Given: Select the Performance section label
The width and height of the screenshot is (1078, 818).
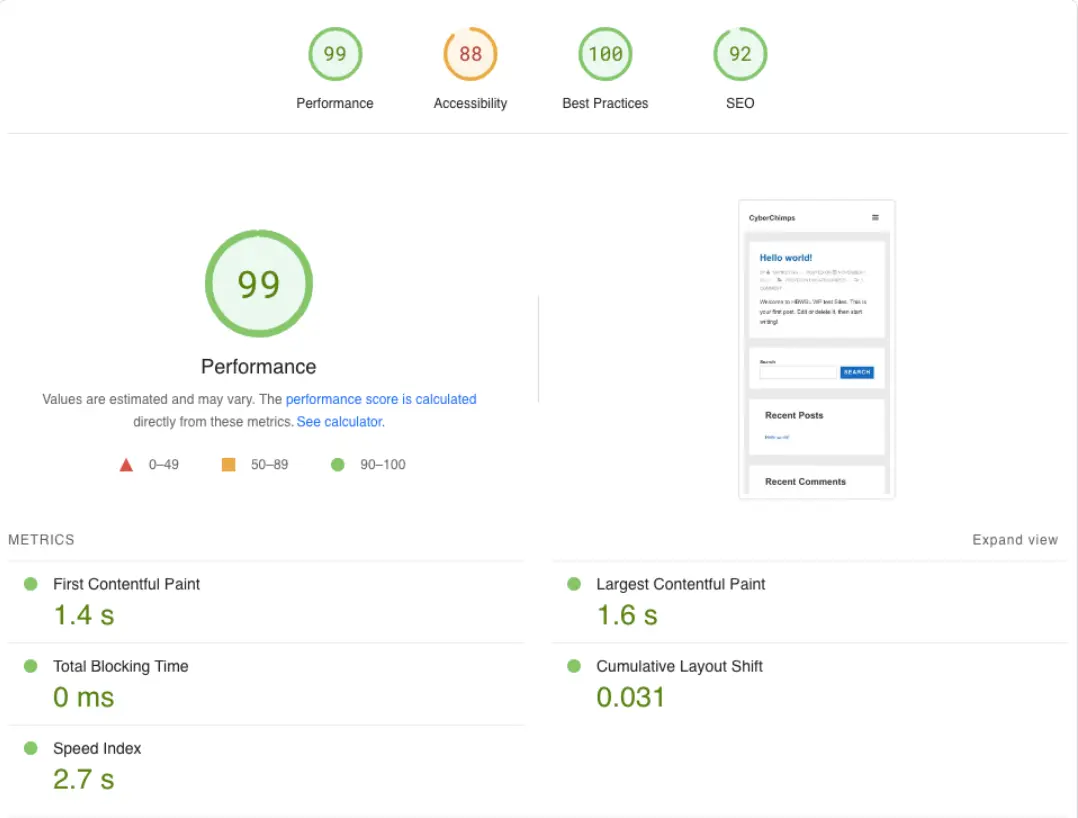Looking at the screenshot, I should tap(335, 103).
